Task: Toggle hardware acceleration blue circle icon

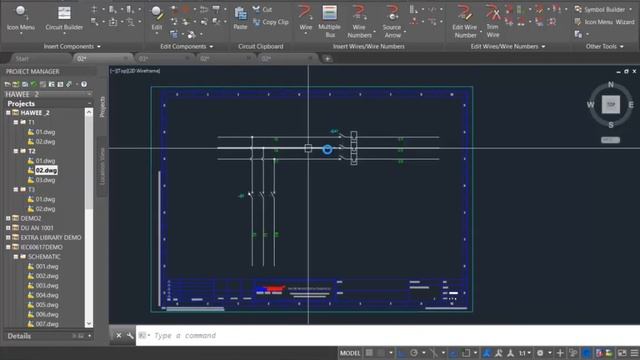Action: [x=587, y=353]
